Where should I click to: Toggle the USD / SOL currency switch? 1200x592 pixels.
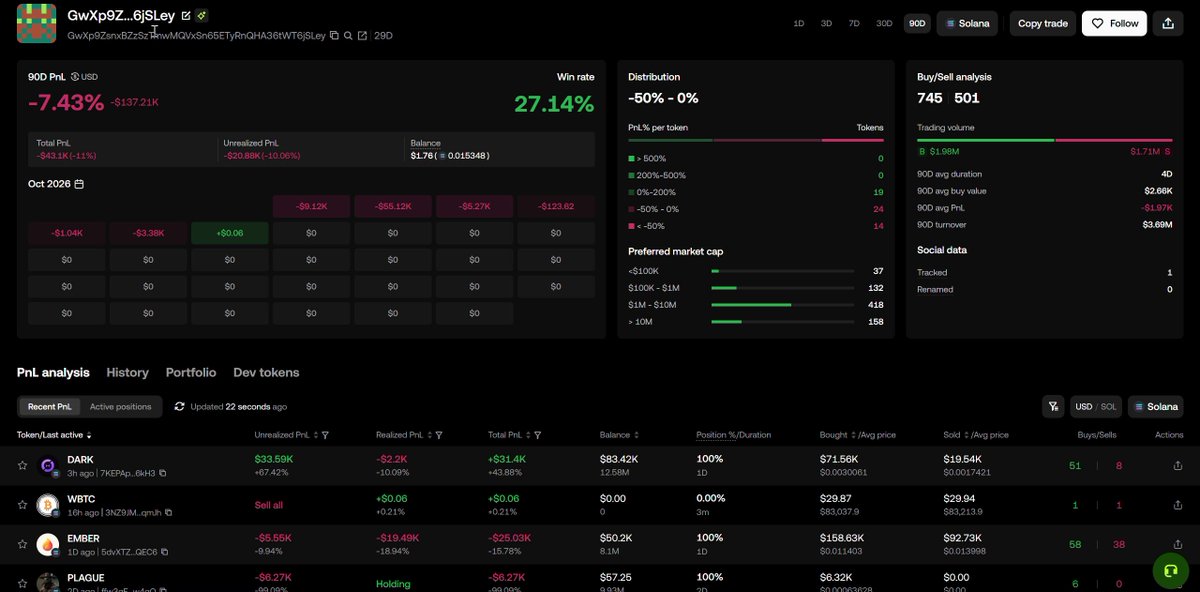[x=1096, y=407]
